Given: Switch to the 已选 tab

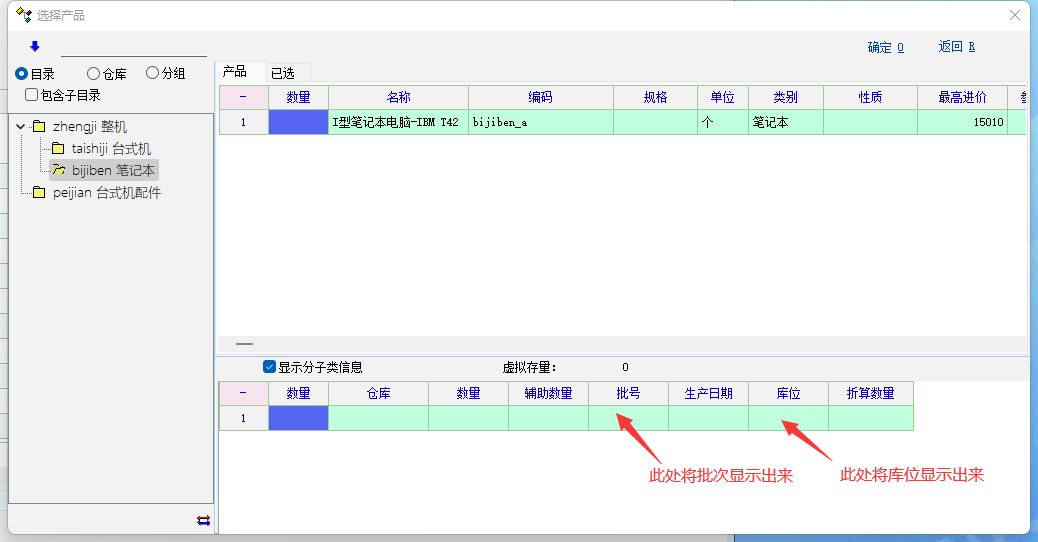Looking at the screenshot, I should point(283,73).
